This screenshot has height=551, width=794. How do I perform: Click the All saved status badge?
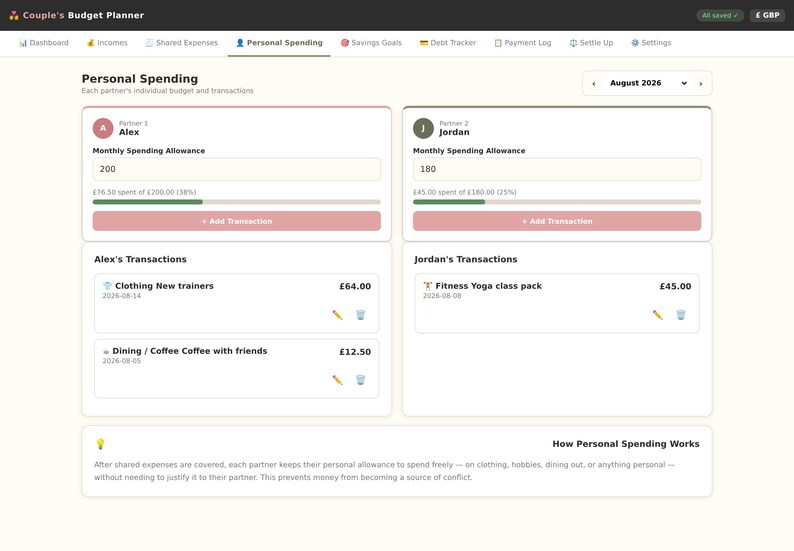point(720,15)
